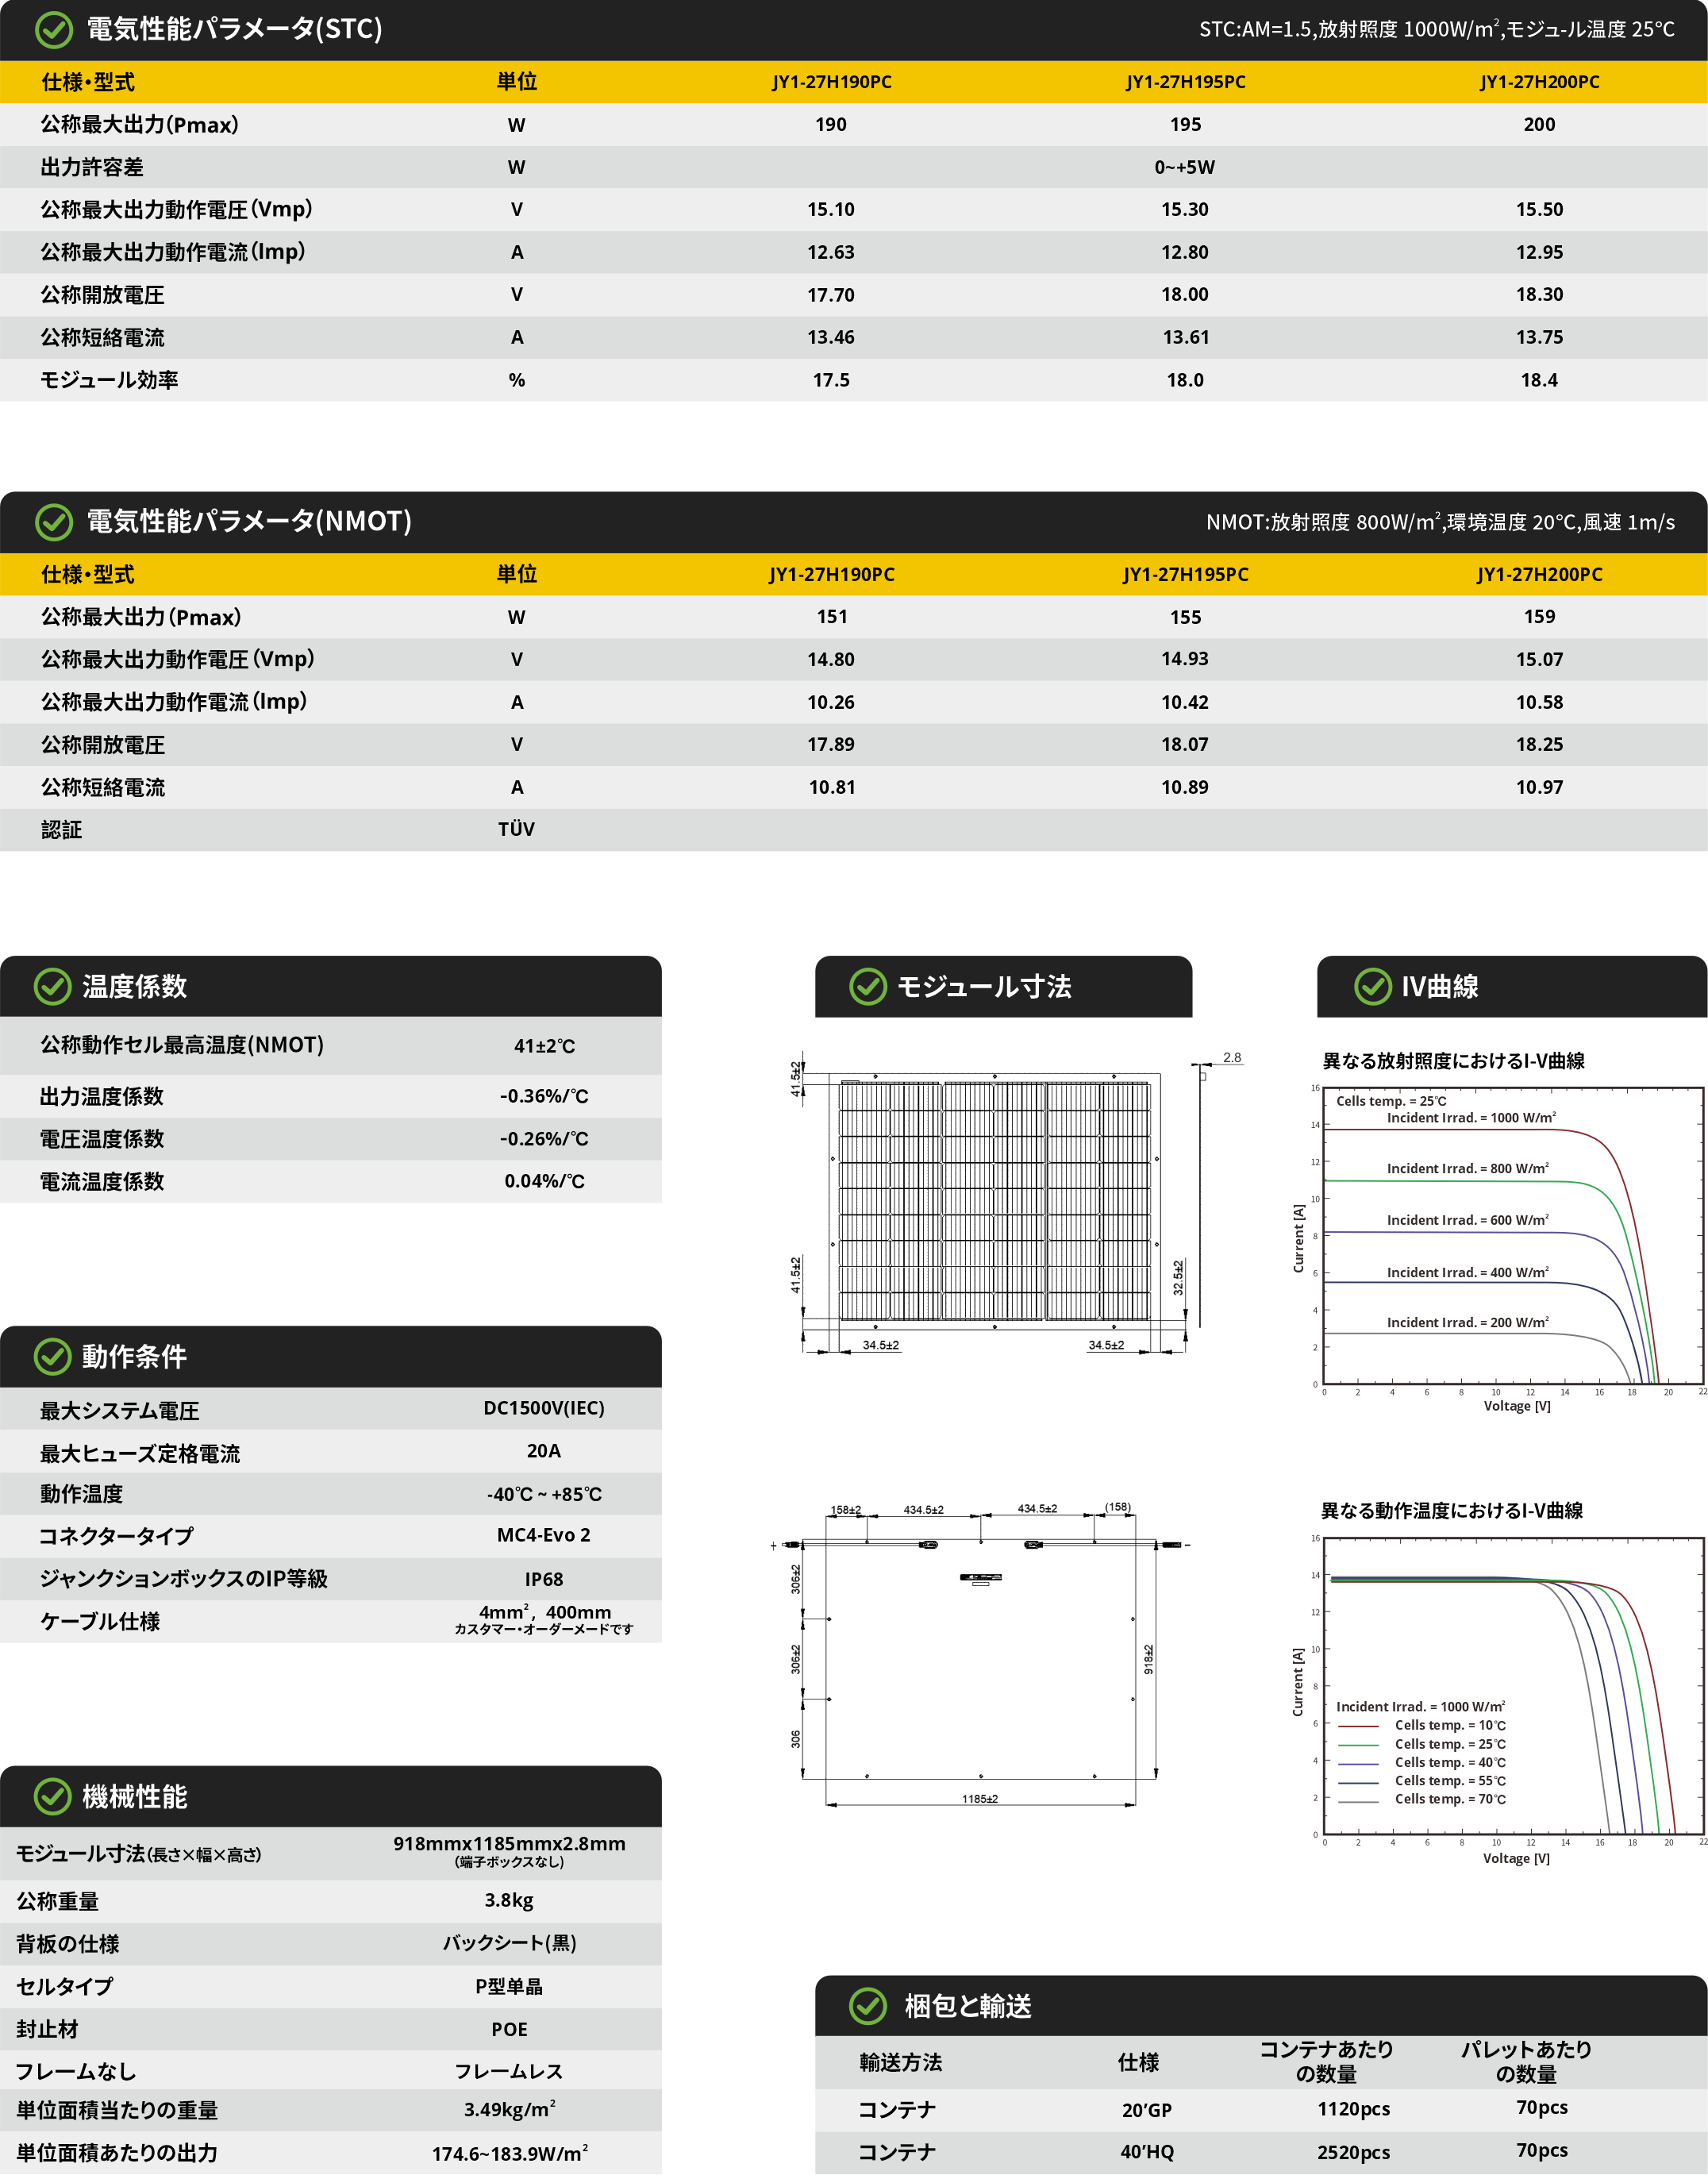The height and width of the screenshot is (2175, 1708).
Task: Click the STC open-circuit voltage 17.70
Action: [831, 295]
